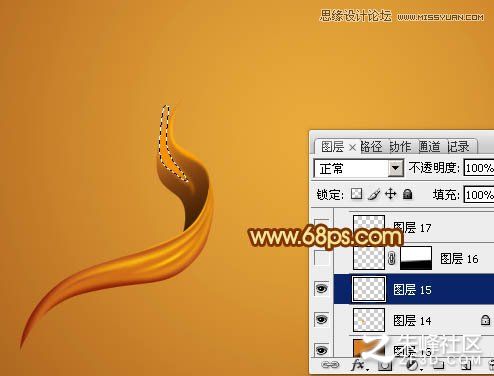Click the 图层 16 black-white layer mask thumbnail
The height and width of the screenshot is (376, 494).
click(416, 258)
